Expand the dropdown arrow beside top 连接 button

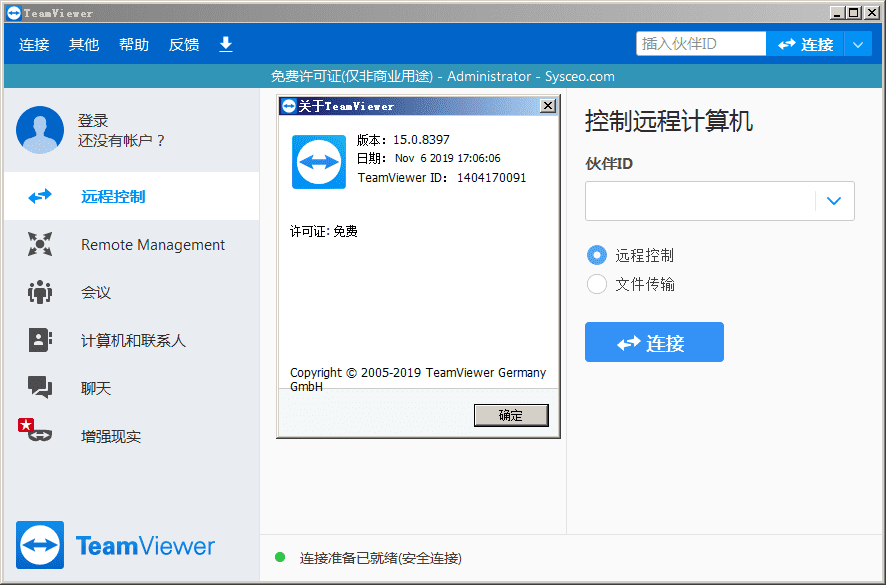coord(858,44)
